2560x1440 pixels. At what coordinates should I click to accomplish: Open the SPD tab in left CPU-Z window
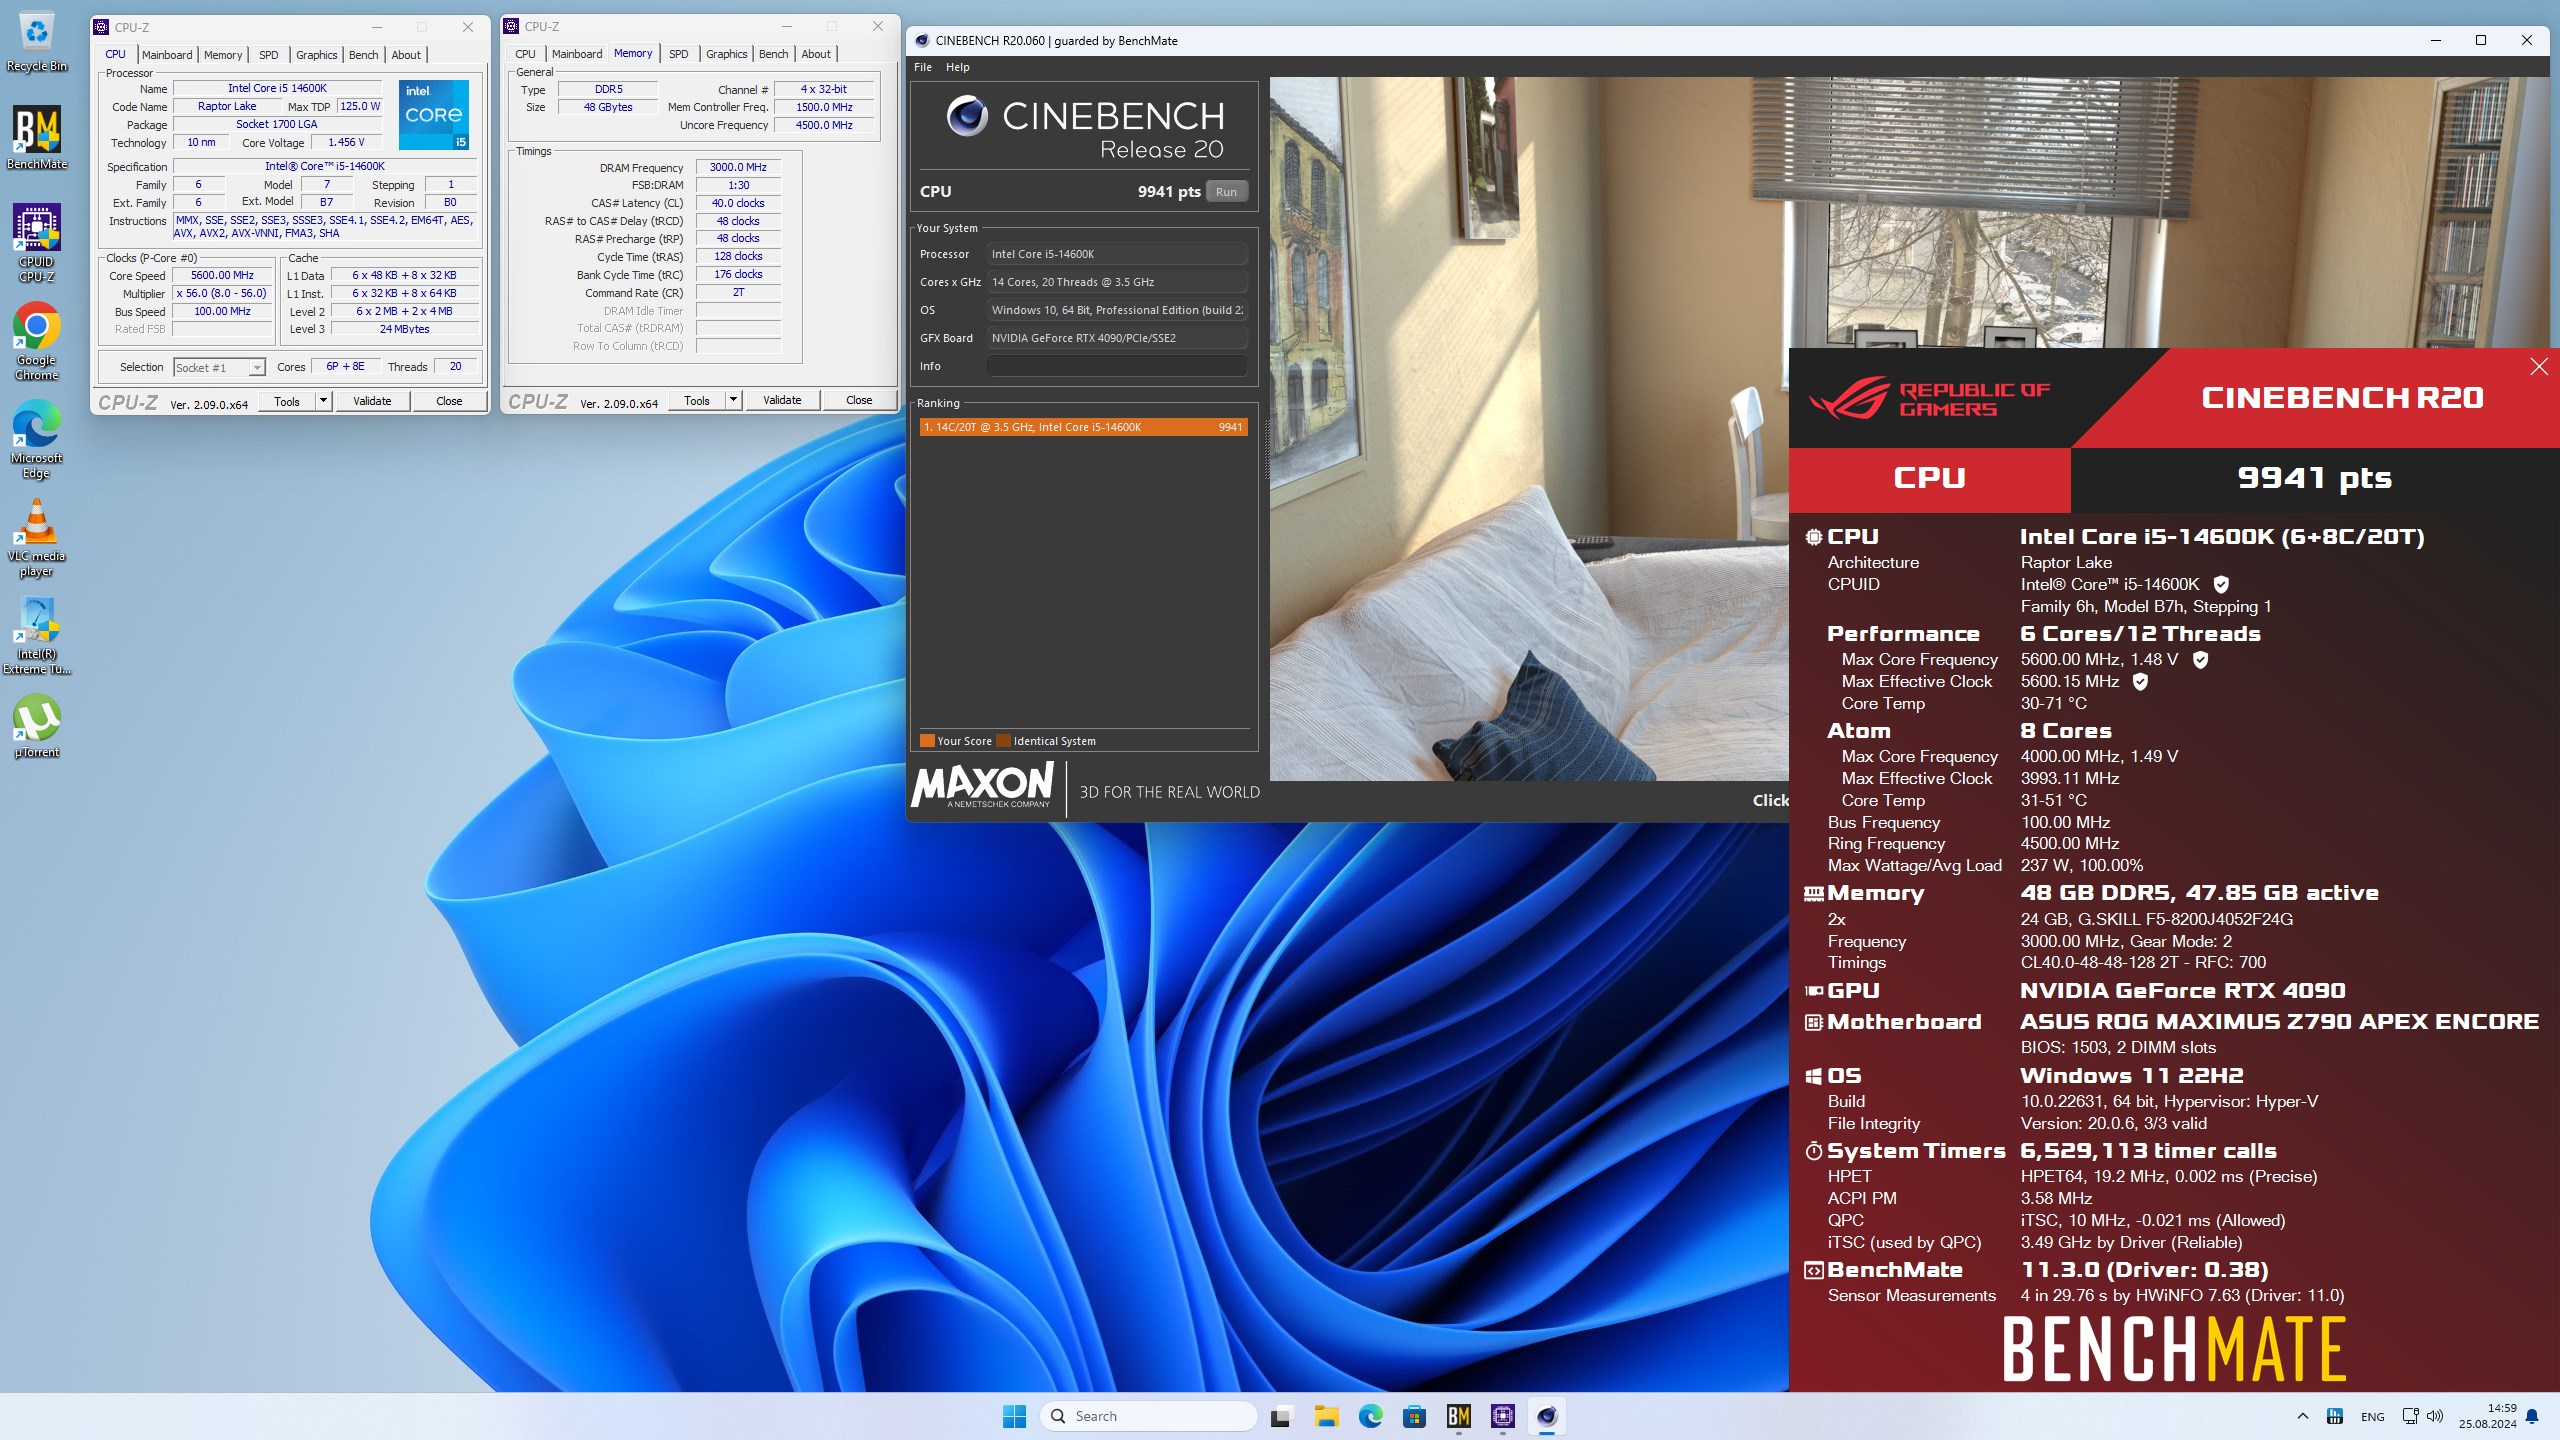point(269,55)
